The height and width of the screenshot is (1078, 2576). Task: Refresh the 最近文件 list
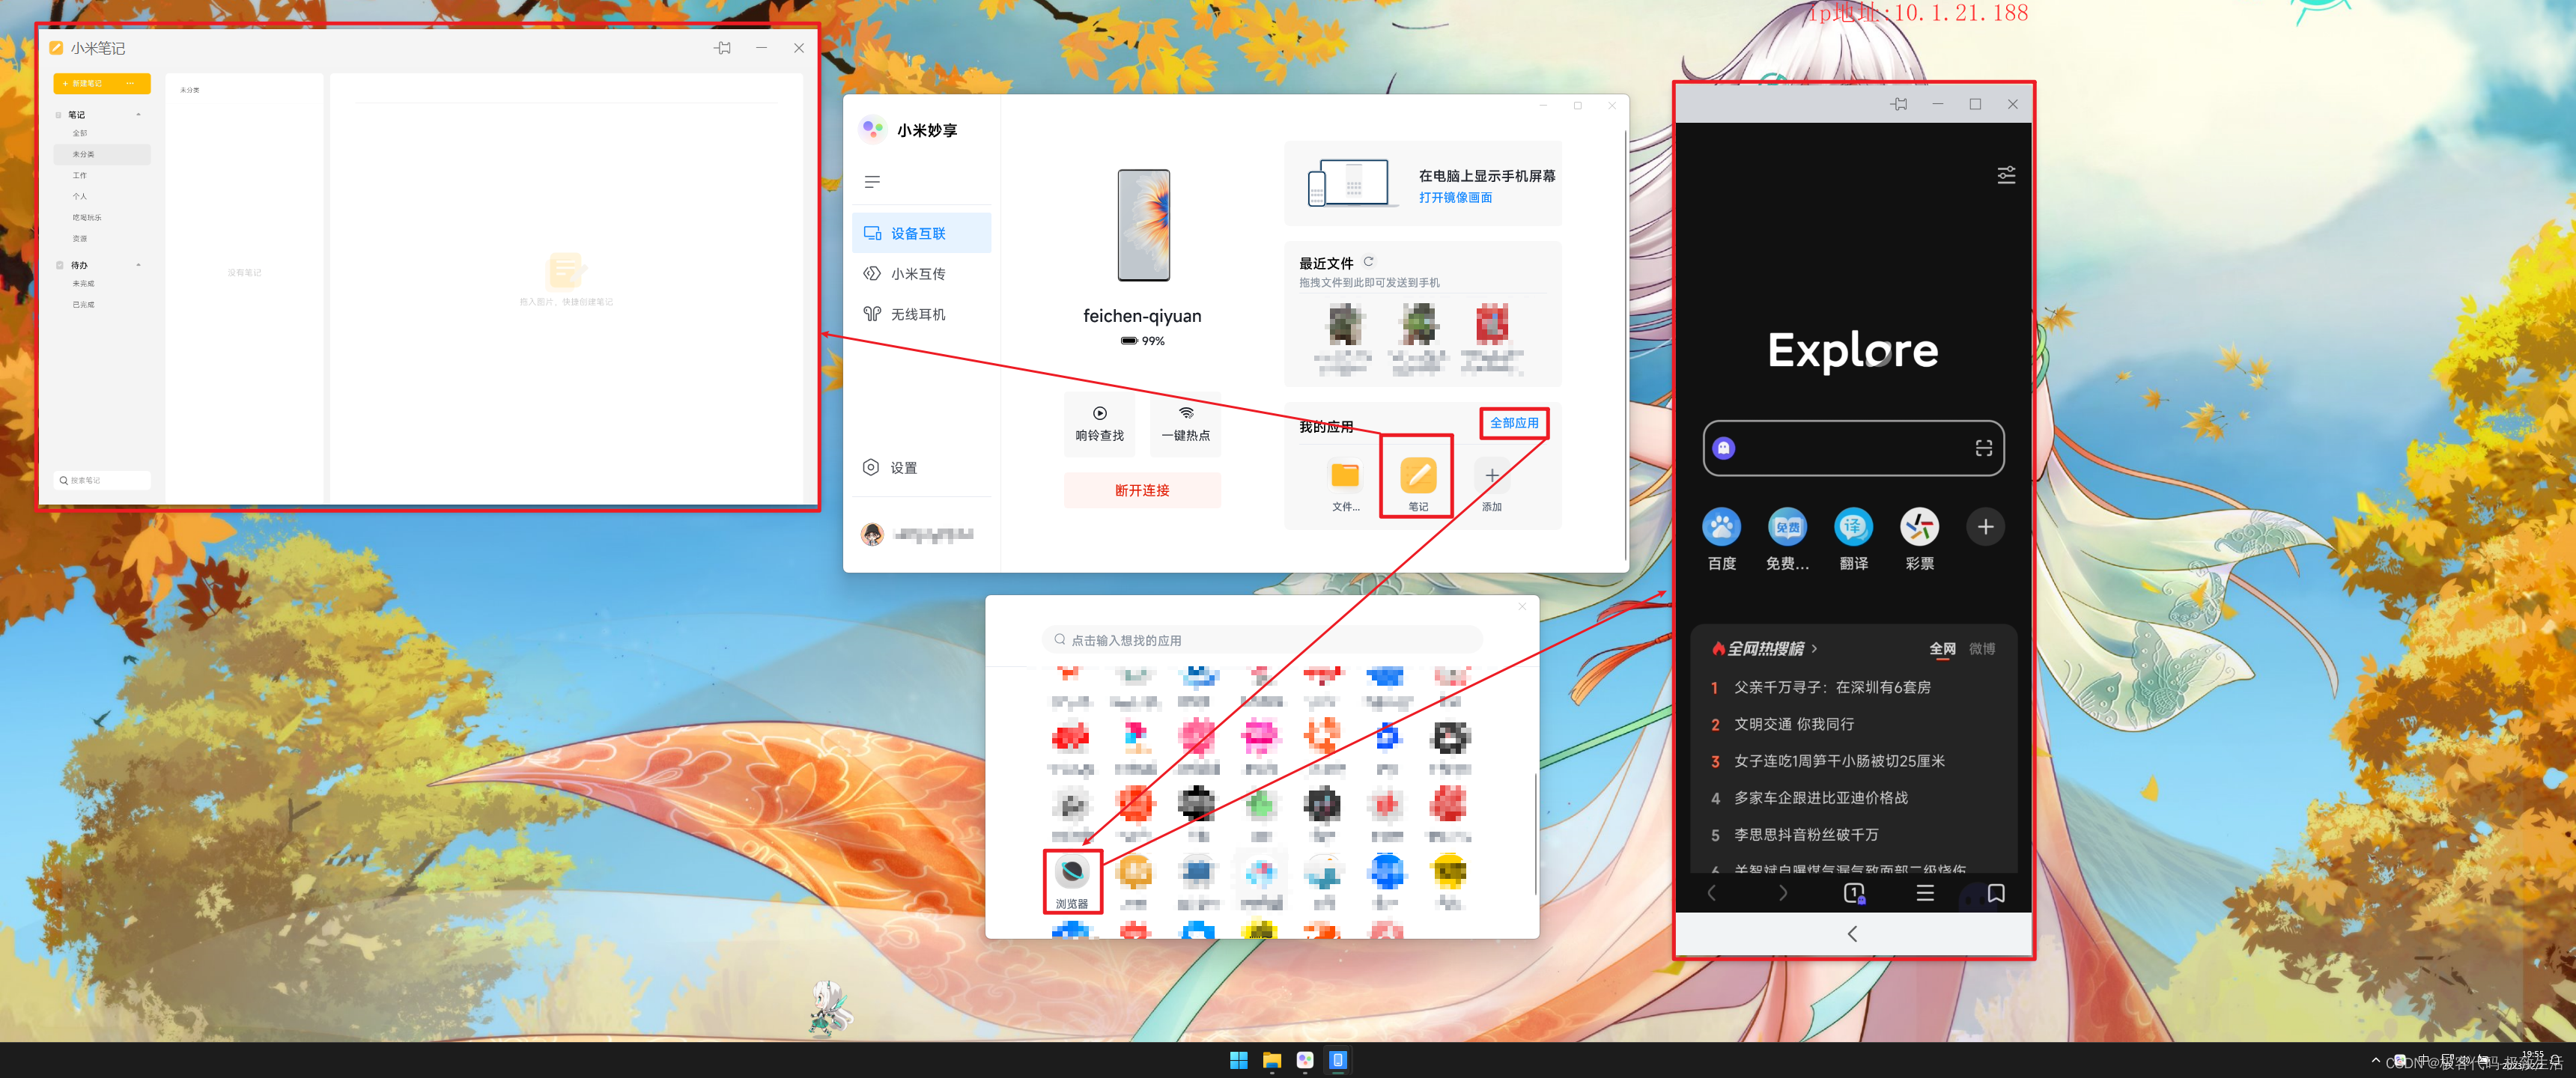pyautogui.click(x=1368, y=262)
